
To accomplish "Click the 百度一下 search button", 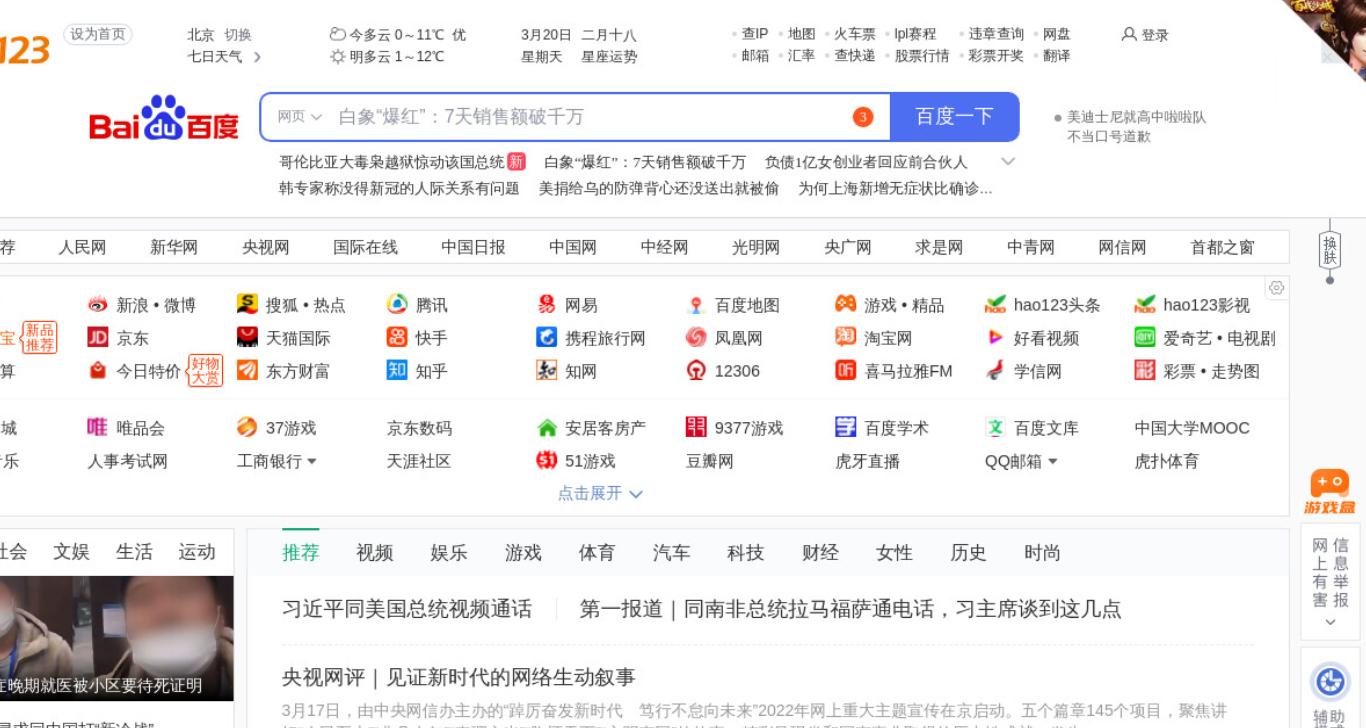I will click(954, 117).
